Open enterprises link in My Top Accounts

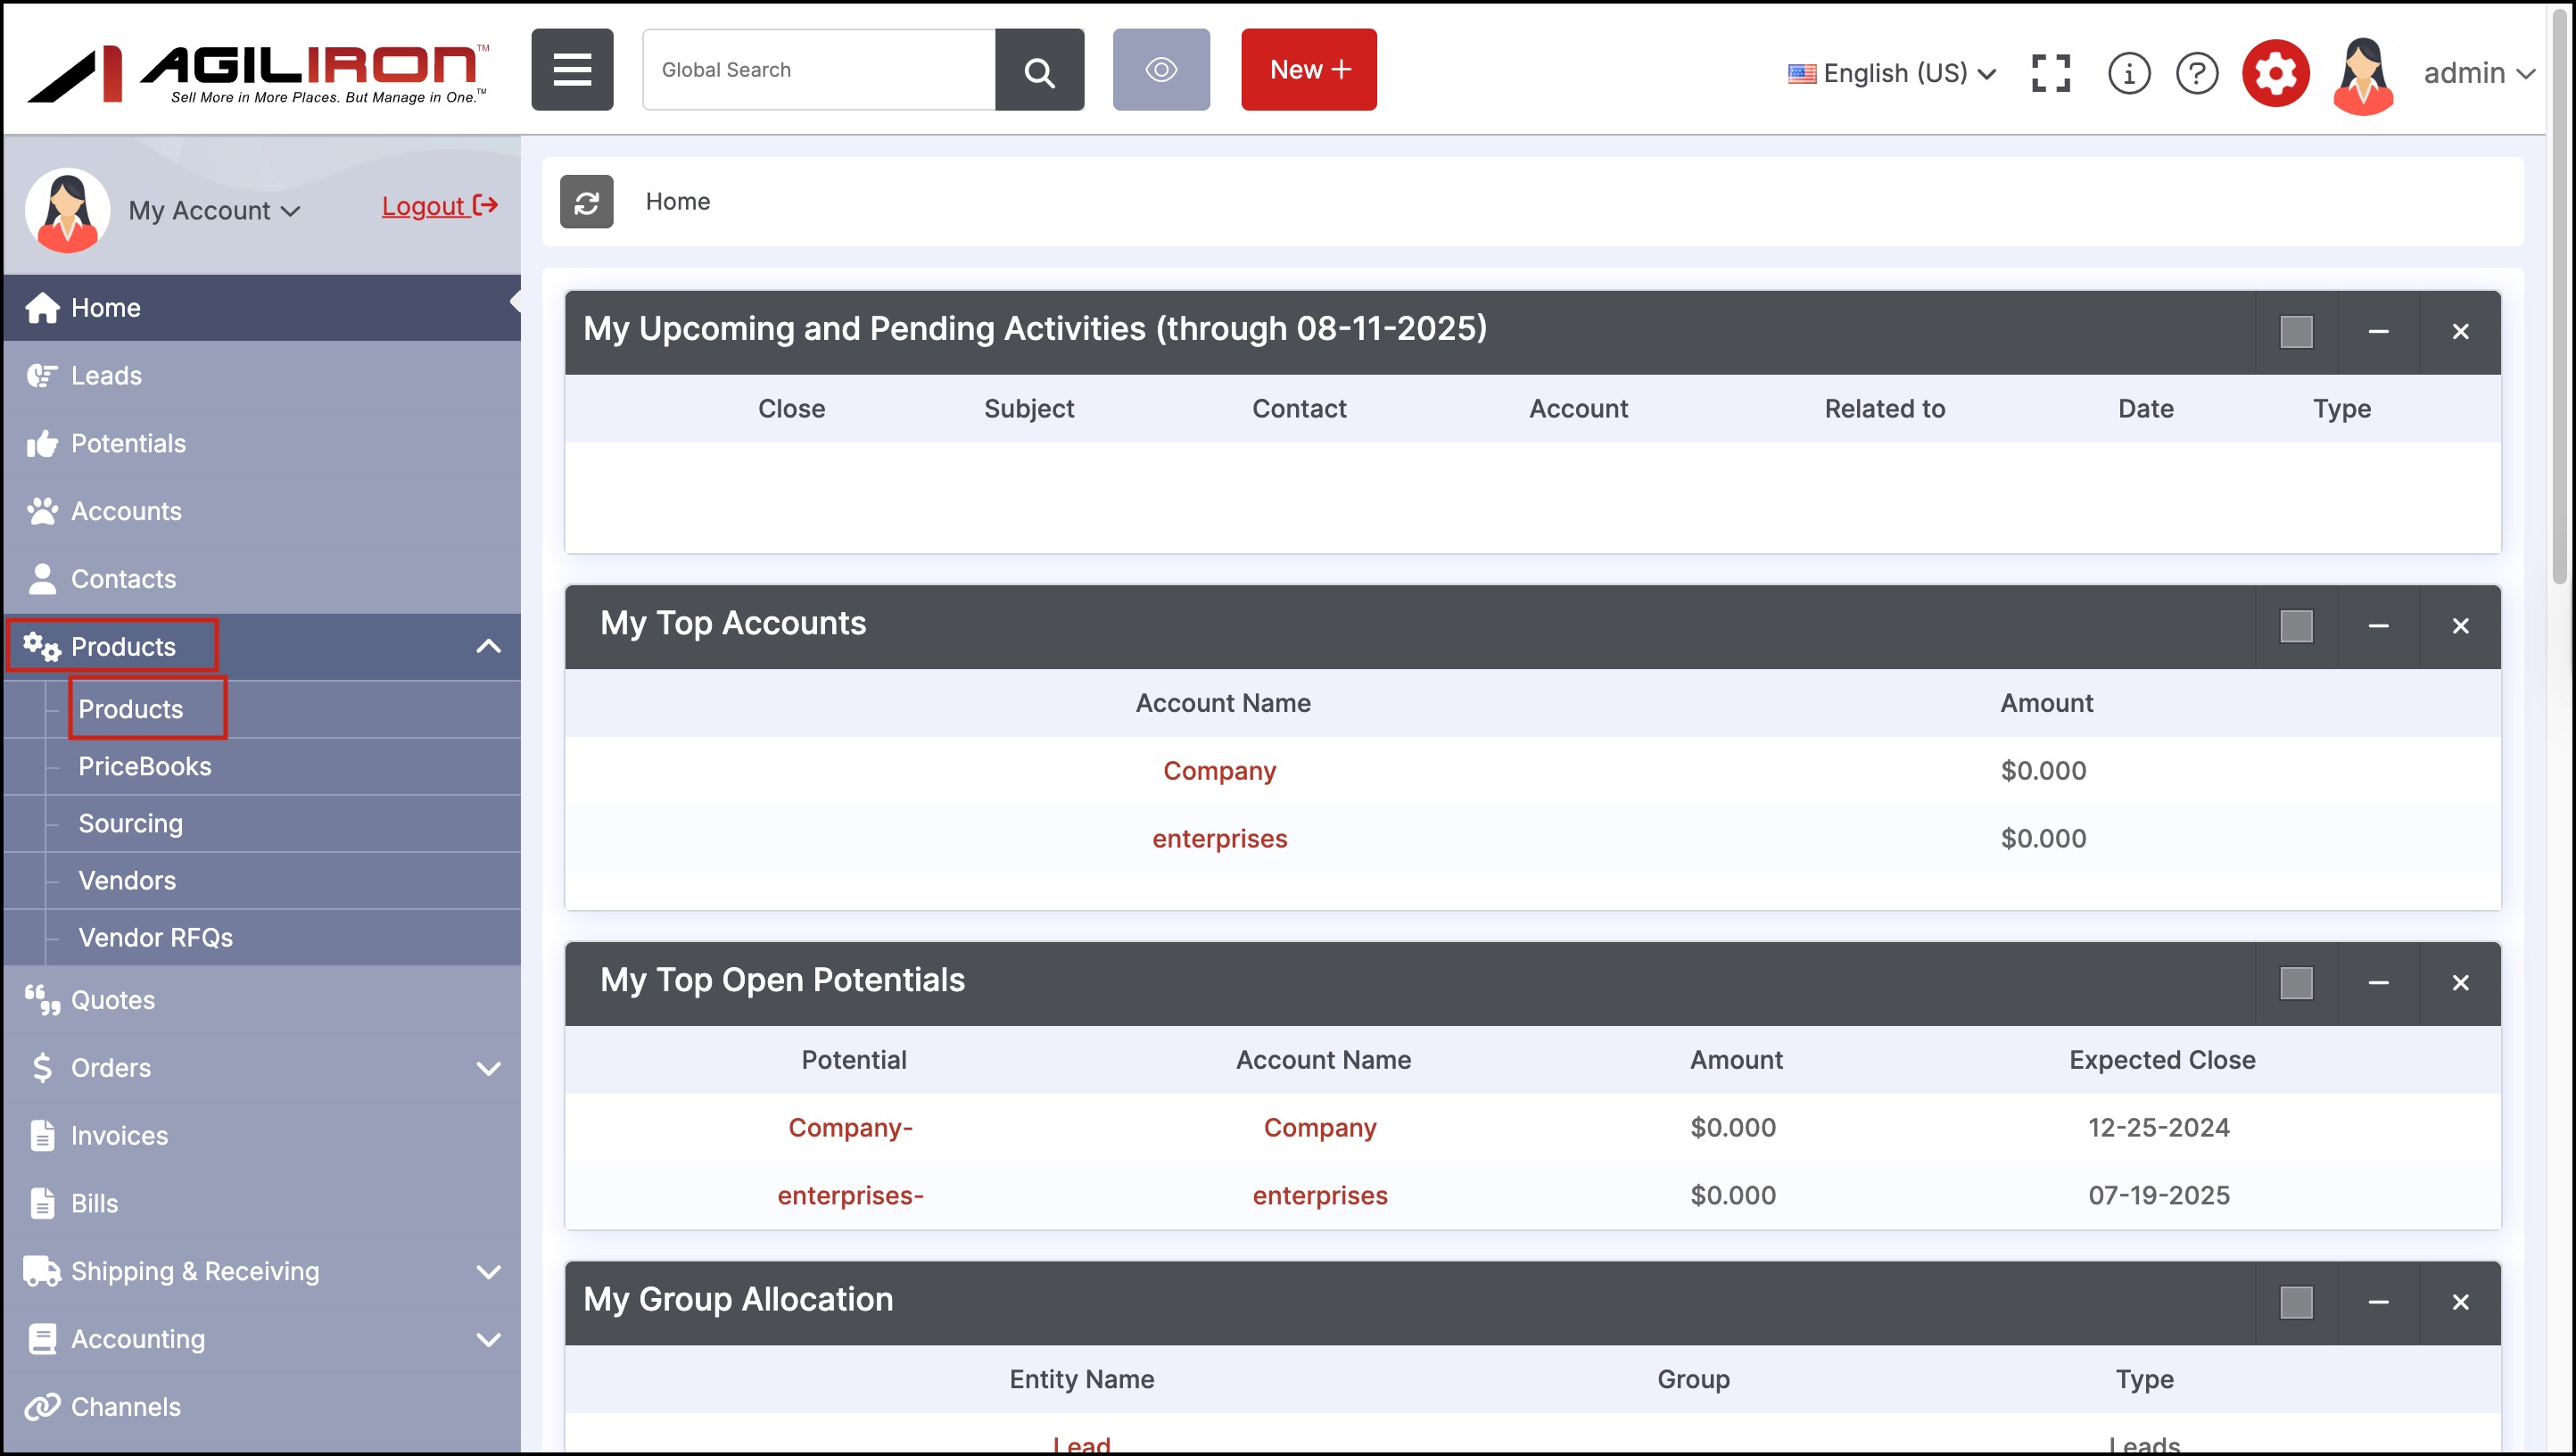click(x=1219, y=839)
